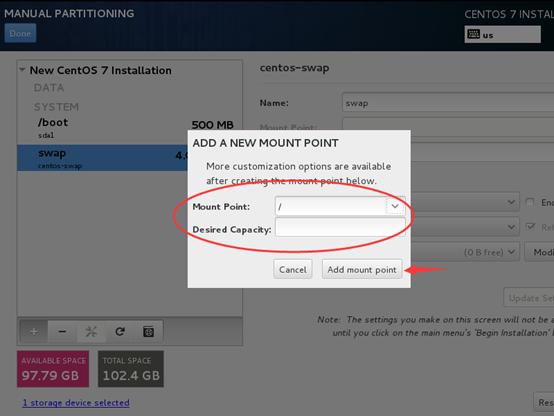Image resolution: width=554 pixels, height=416 pixels.
Task: Click the Done button
Action: tap(20, 33)
